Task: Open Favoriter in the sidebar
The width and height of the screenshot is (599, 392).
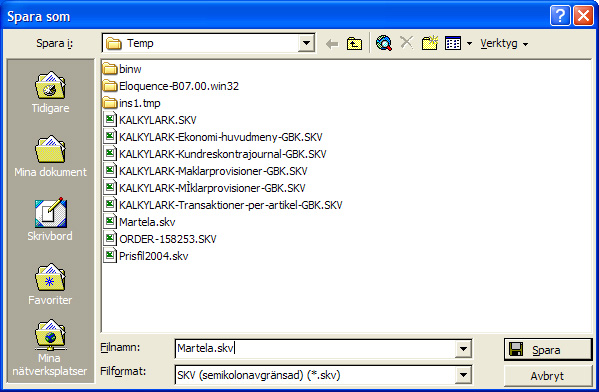Action: [x=50, y=284]
